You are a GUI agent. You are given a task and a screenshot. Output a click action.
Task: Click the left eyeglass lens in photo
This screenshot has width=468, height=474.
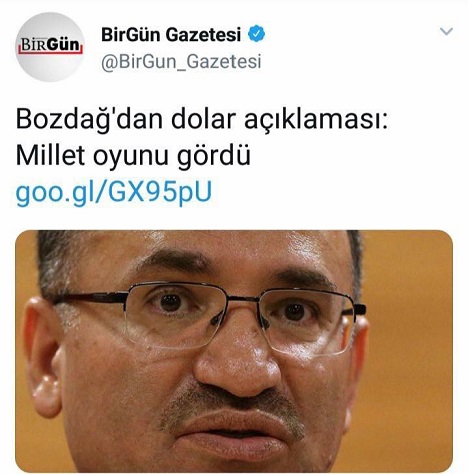point(175,315)
